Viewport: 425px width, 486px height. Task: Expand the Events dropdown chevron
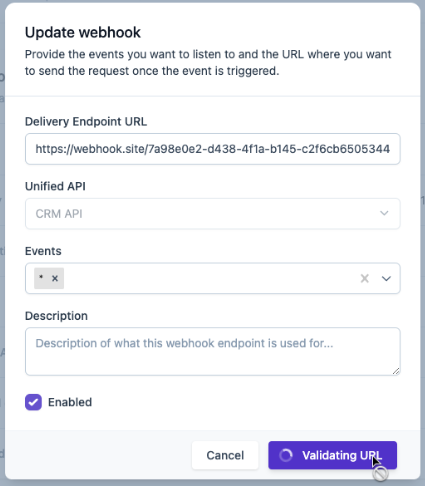click(x=386, y=278)
